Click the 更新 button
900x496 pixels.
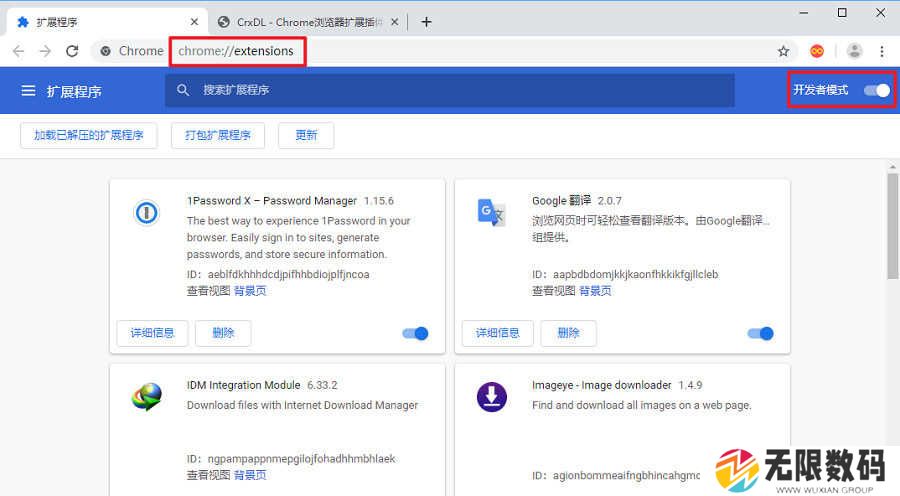tap(306, 135)
